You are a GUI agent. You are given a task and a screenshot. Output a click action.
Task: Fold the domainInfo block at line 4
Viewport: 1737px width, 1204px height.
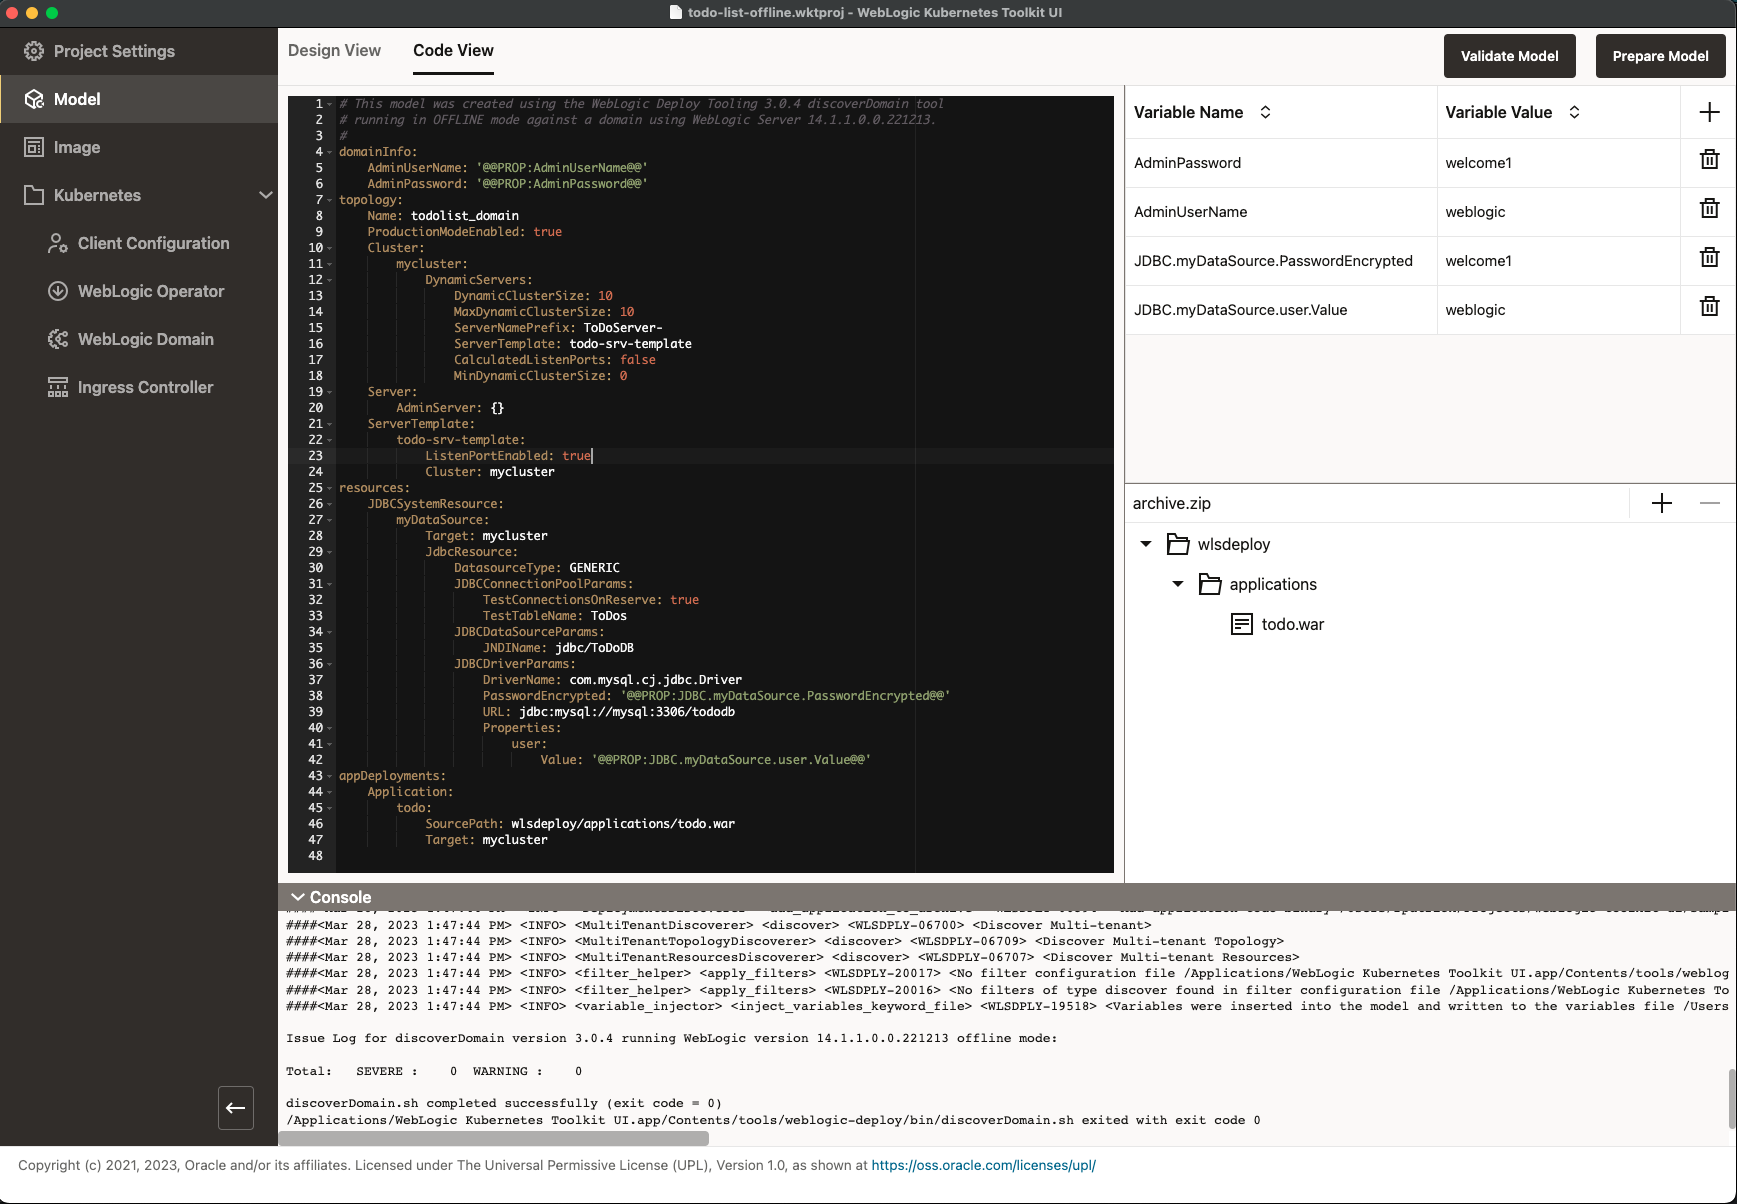click(330, 152)
